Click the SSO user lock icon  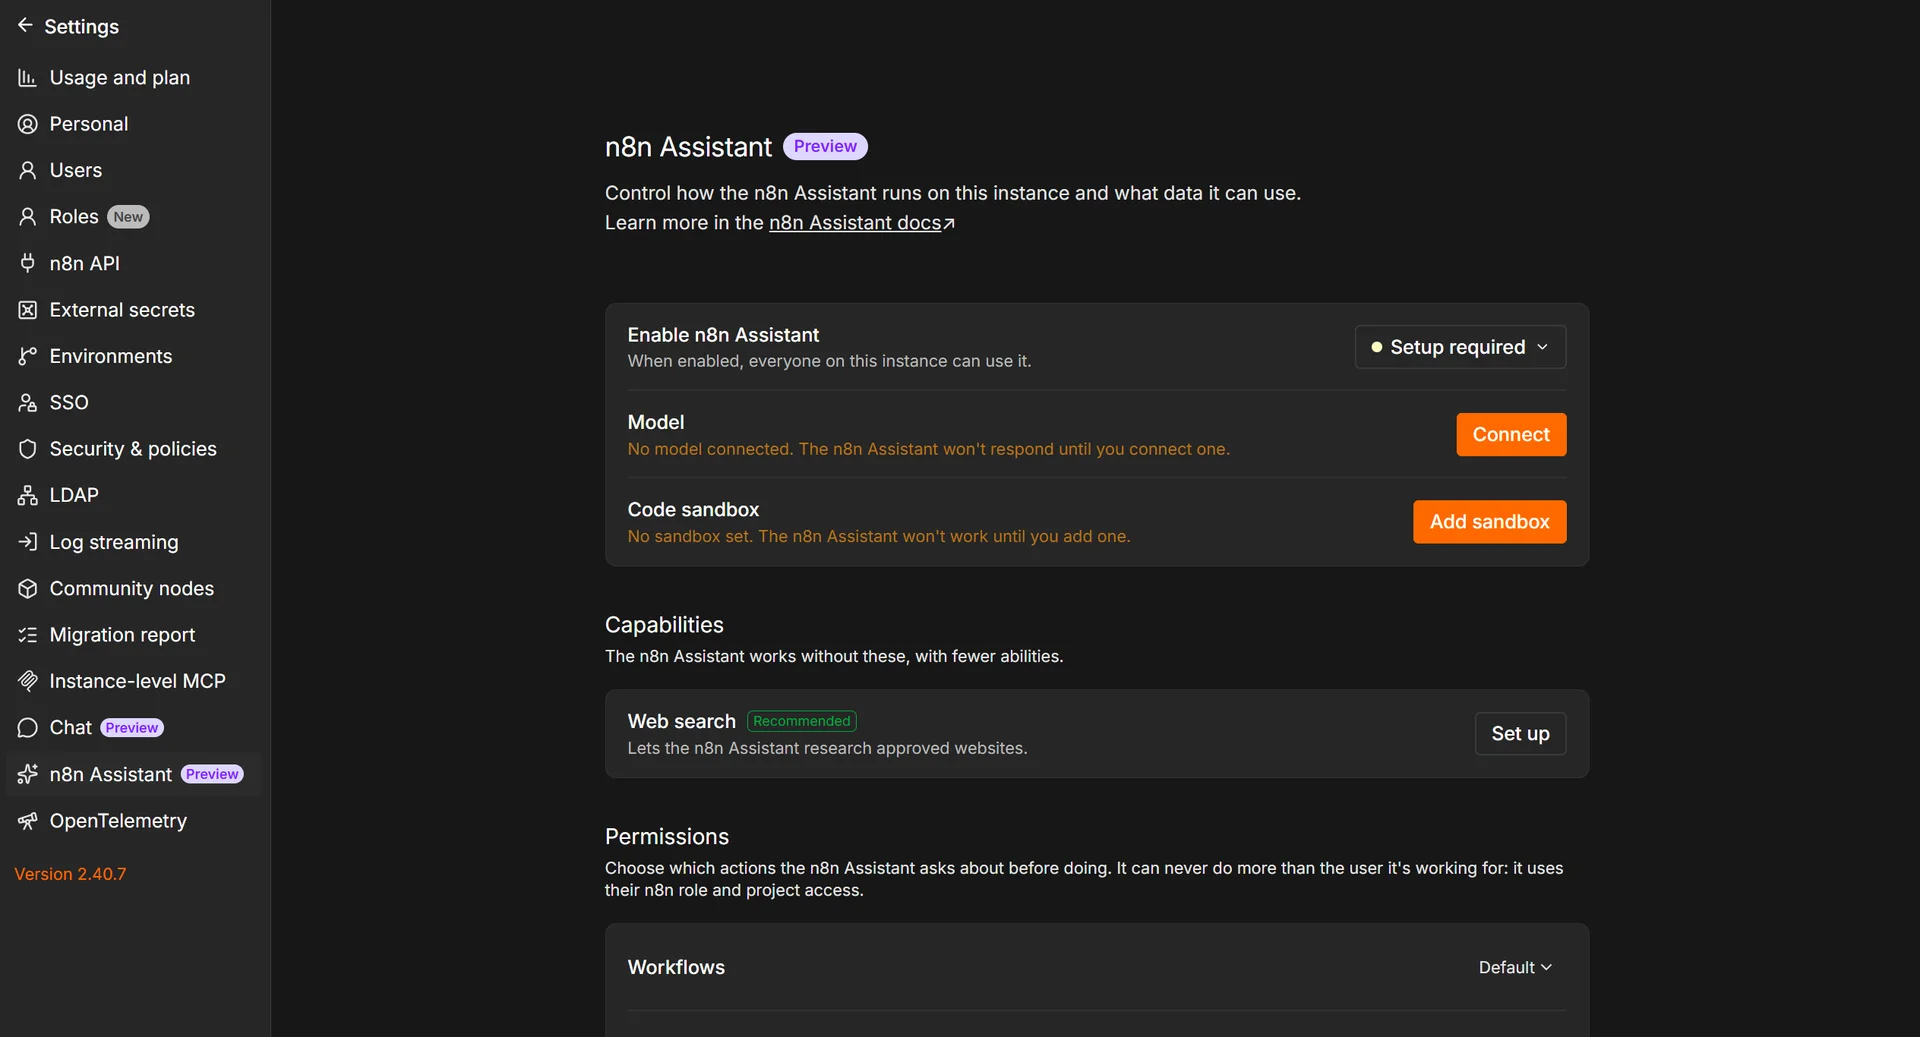(x=27, y=402)
